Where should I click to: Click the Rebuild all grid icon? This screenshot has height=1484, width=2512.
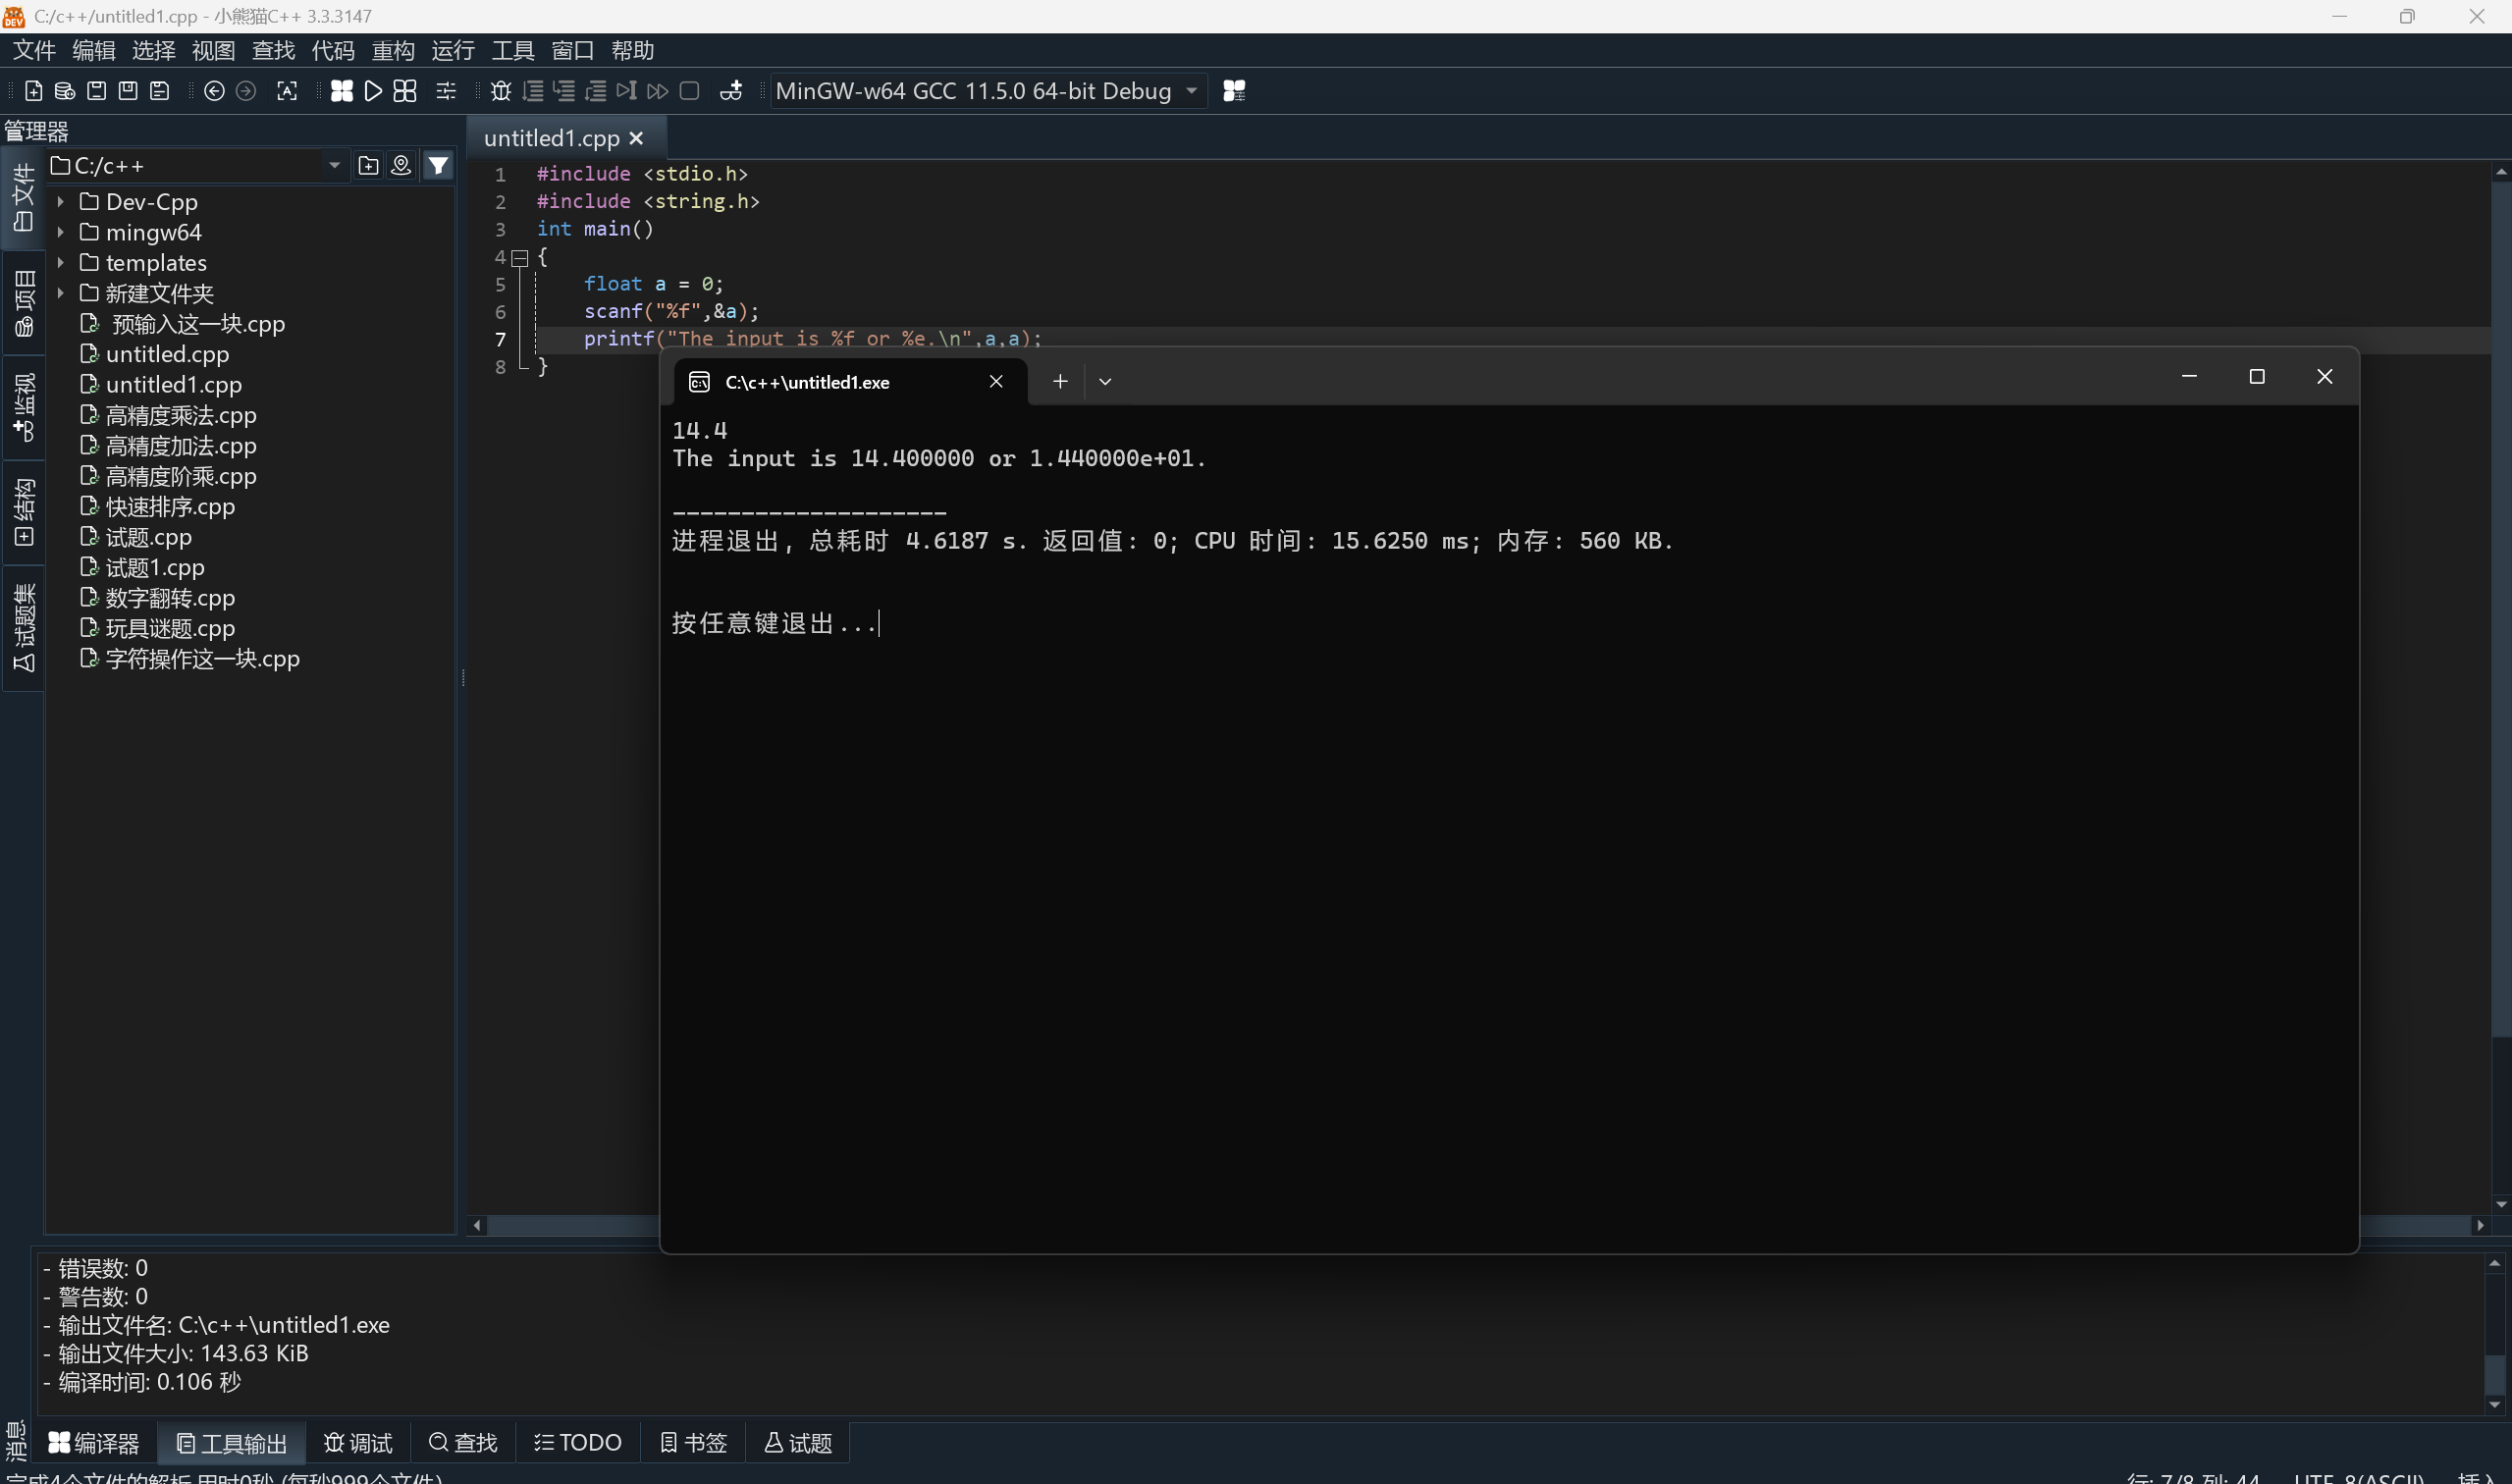[x=405, y=91]
